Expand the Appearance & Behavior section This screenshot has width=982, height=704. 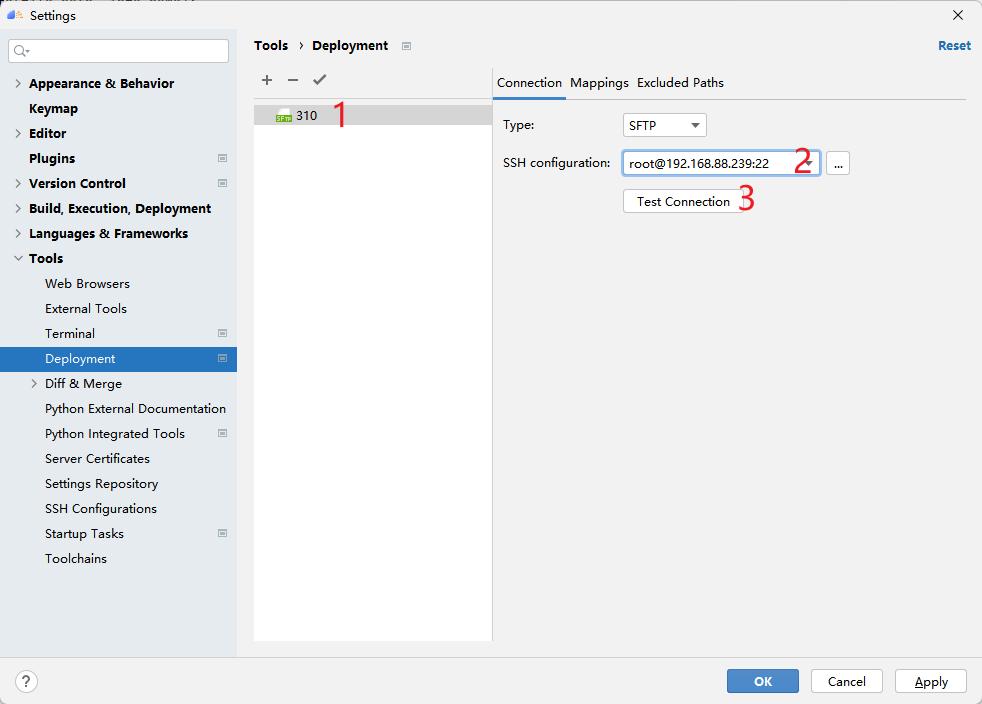[18, 83]
